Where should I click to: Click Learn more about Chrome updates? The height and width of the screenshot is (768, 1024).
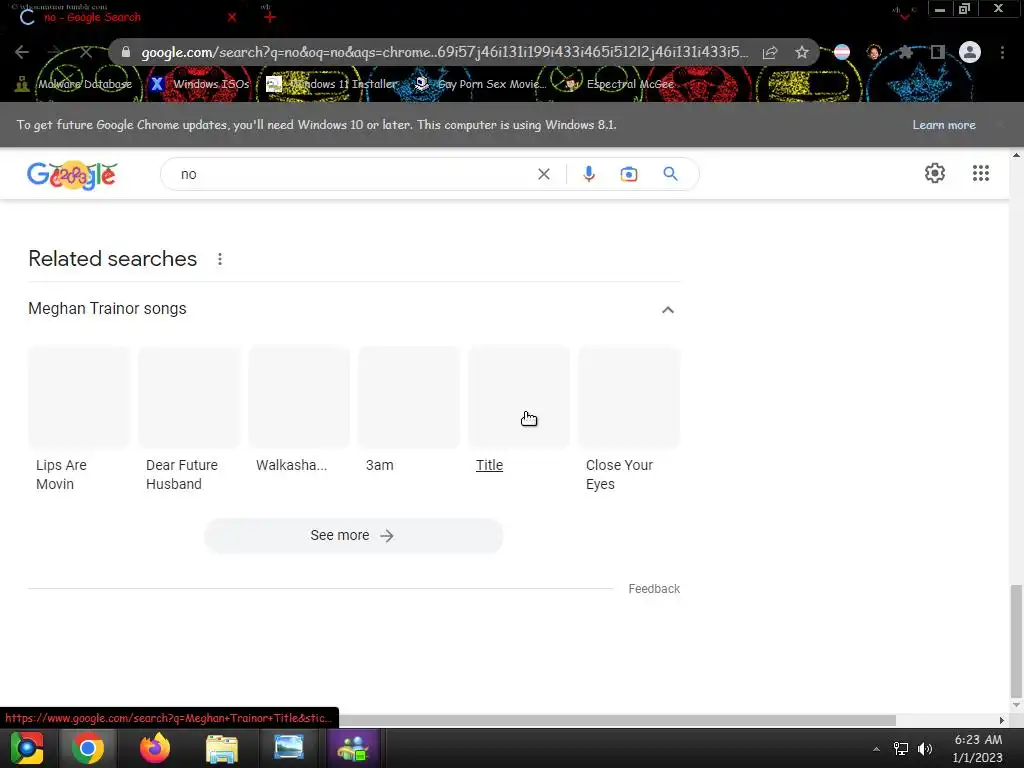pos(944,125)
